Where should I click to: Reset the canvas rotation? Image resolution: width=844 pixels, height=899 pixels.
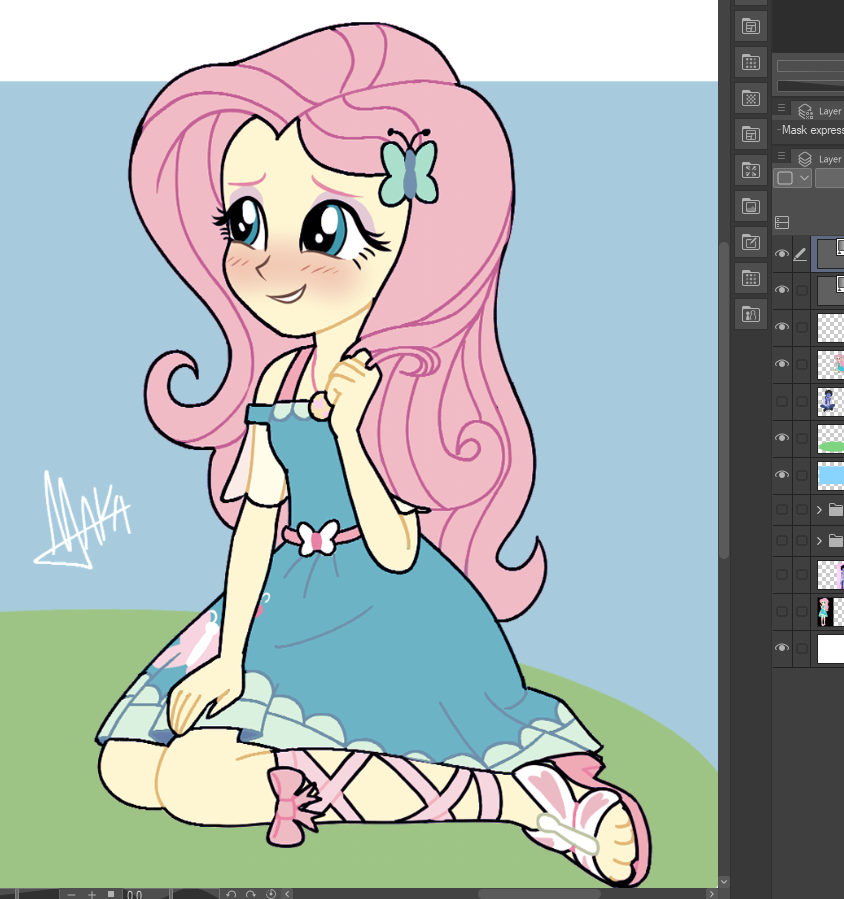coord(271,894)
